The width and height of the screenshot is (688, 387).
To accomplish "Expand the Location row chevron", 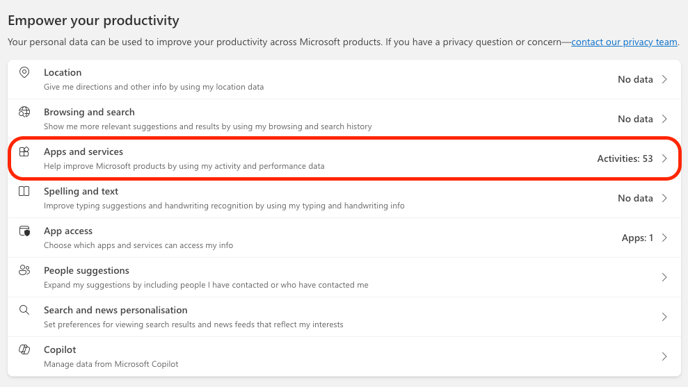I will pyautogui.click(x=664, y=79).
